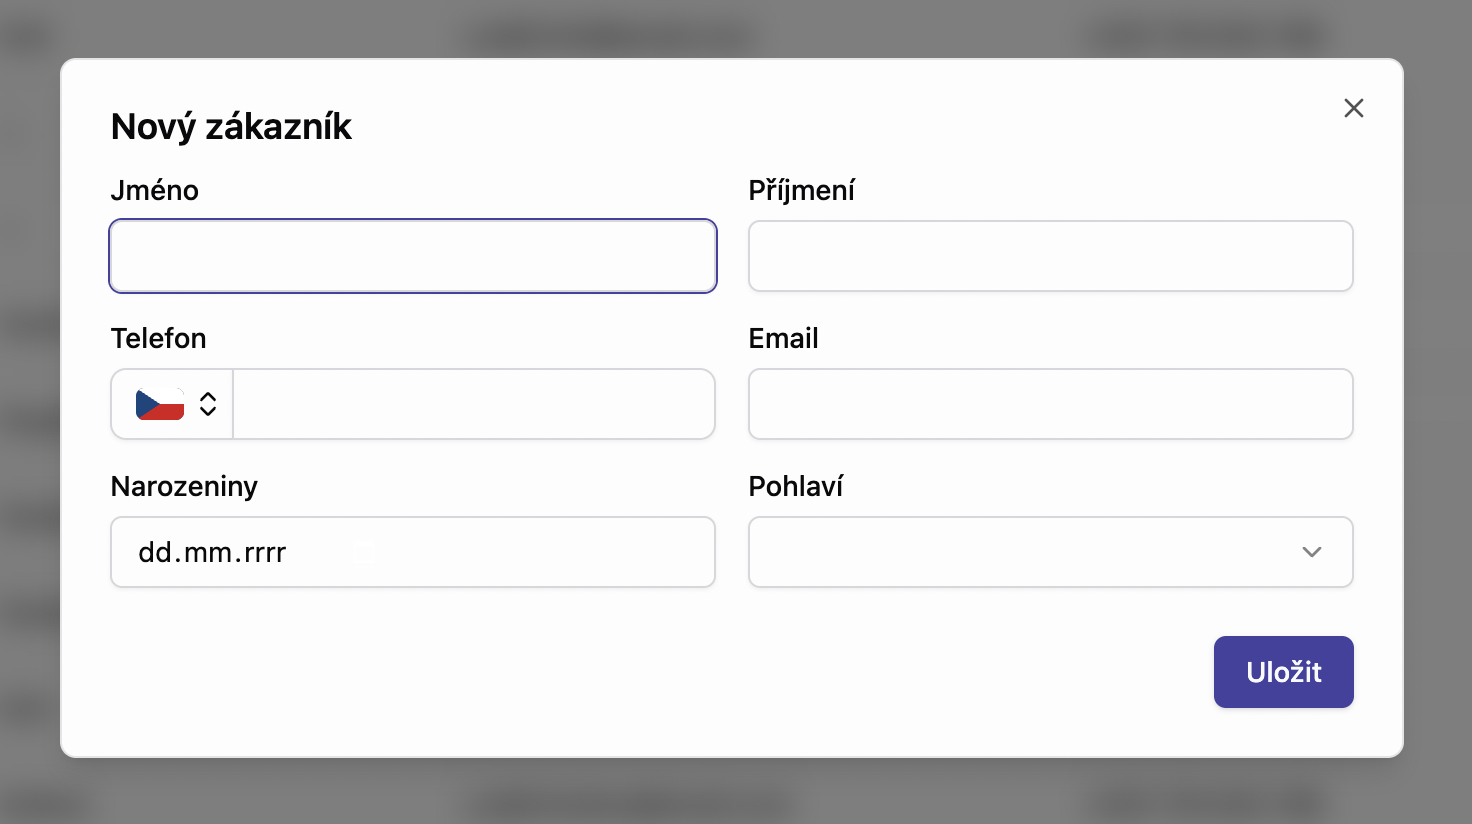The height and width of the screenshot is (824, 1472).
Task: Click the Příjmení field label
Action: coord(801,190)
